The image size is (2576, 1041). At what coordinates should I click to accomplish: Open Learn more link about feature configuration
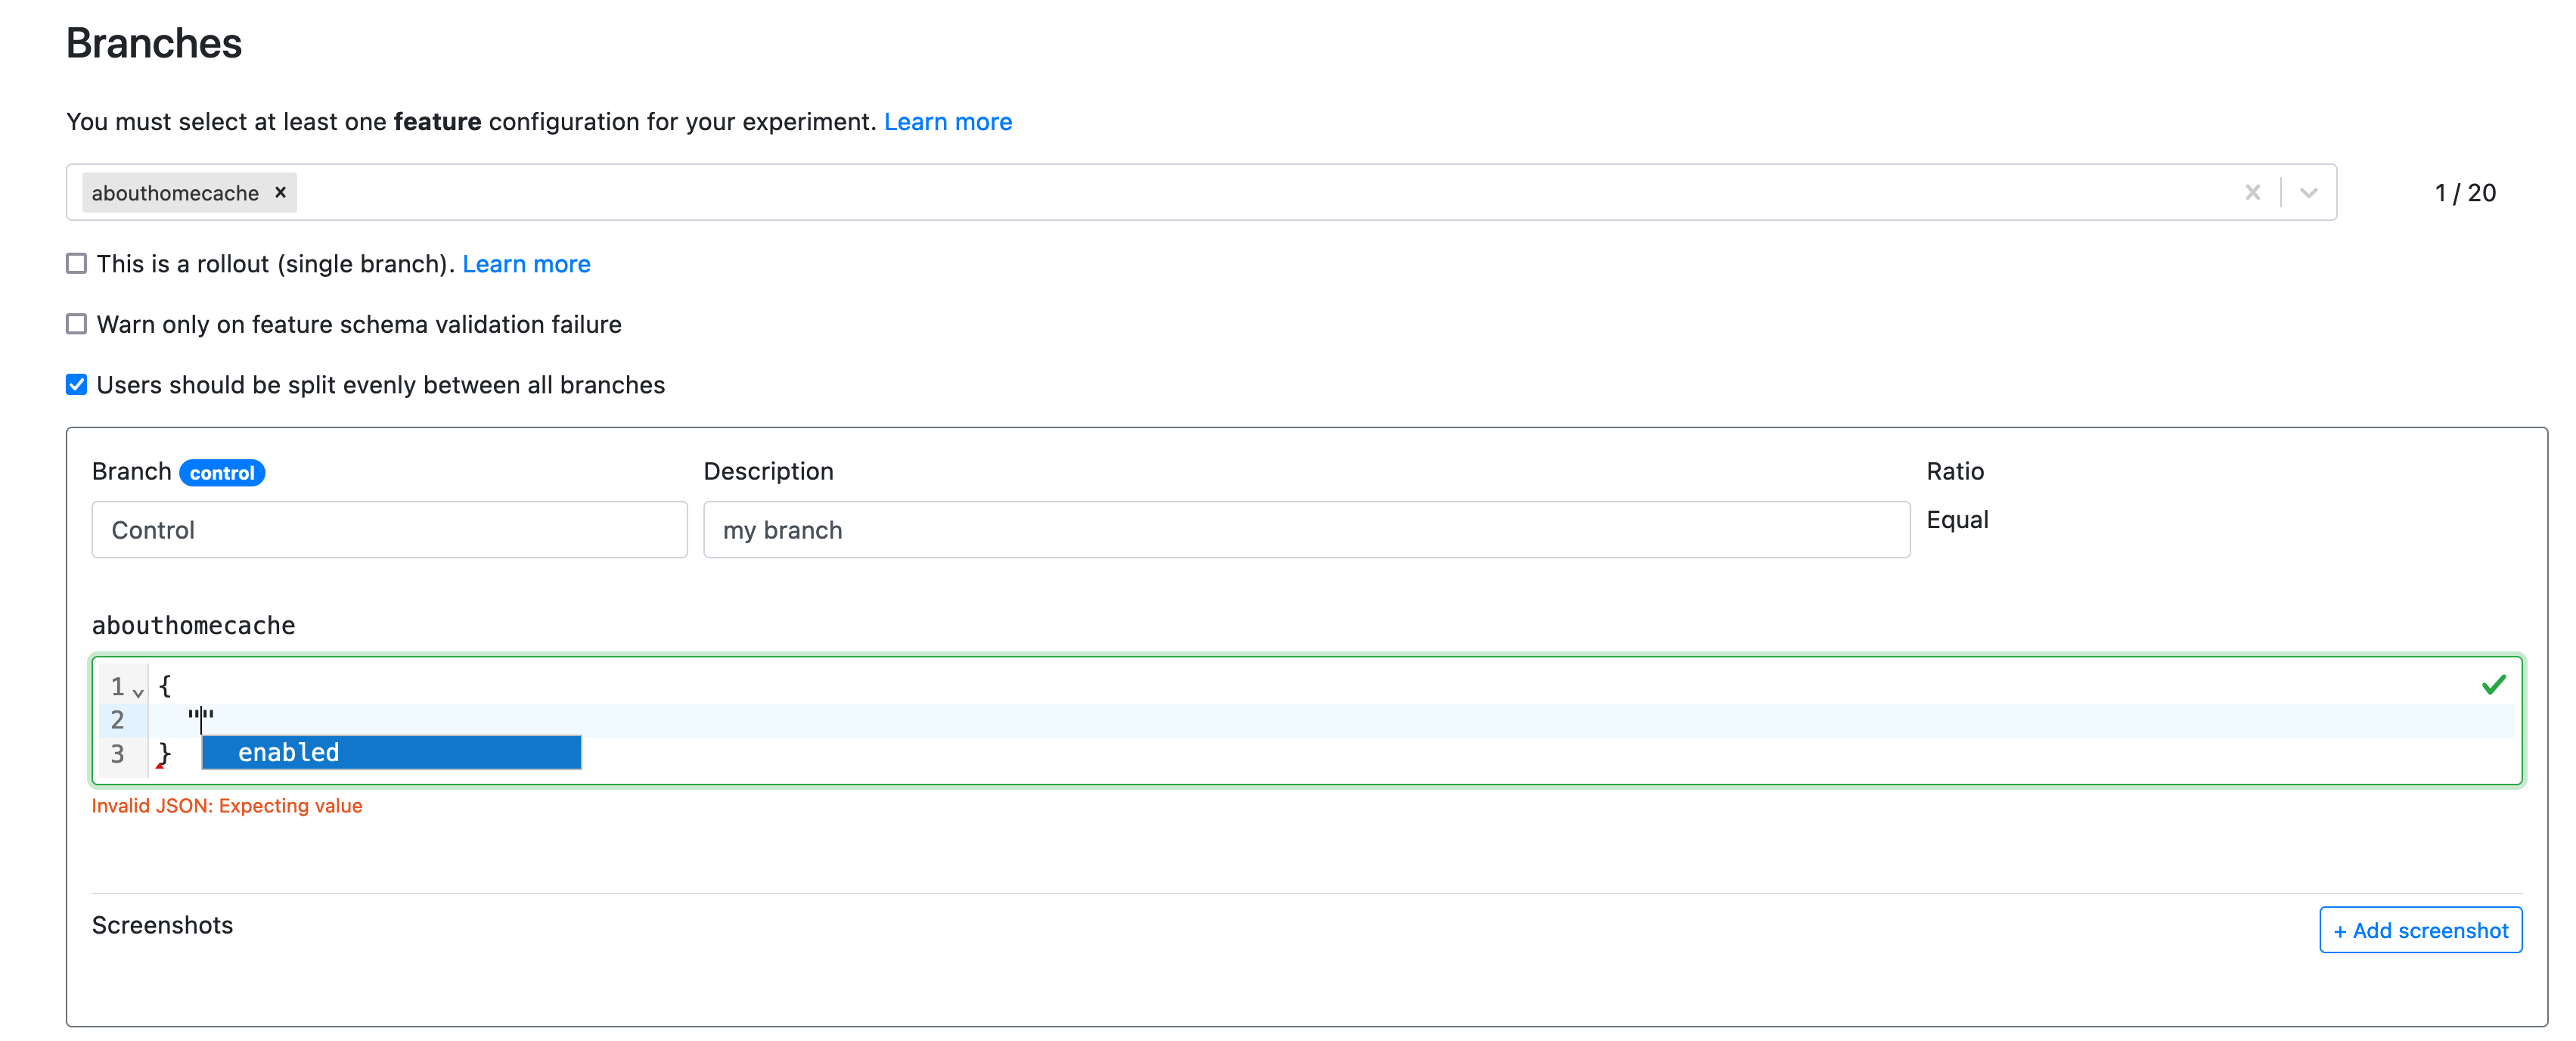point(947,122)
